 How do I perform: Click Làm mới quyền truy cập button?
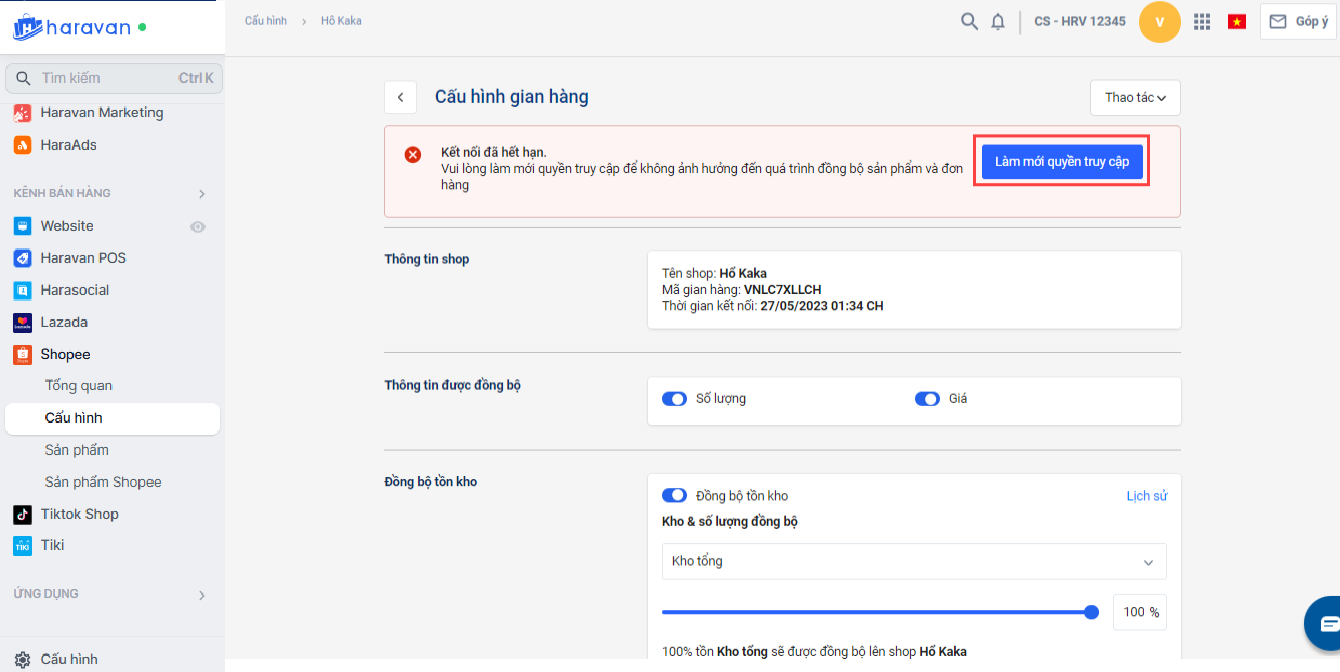click(x=1062, y=161)
